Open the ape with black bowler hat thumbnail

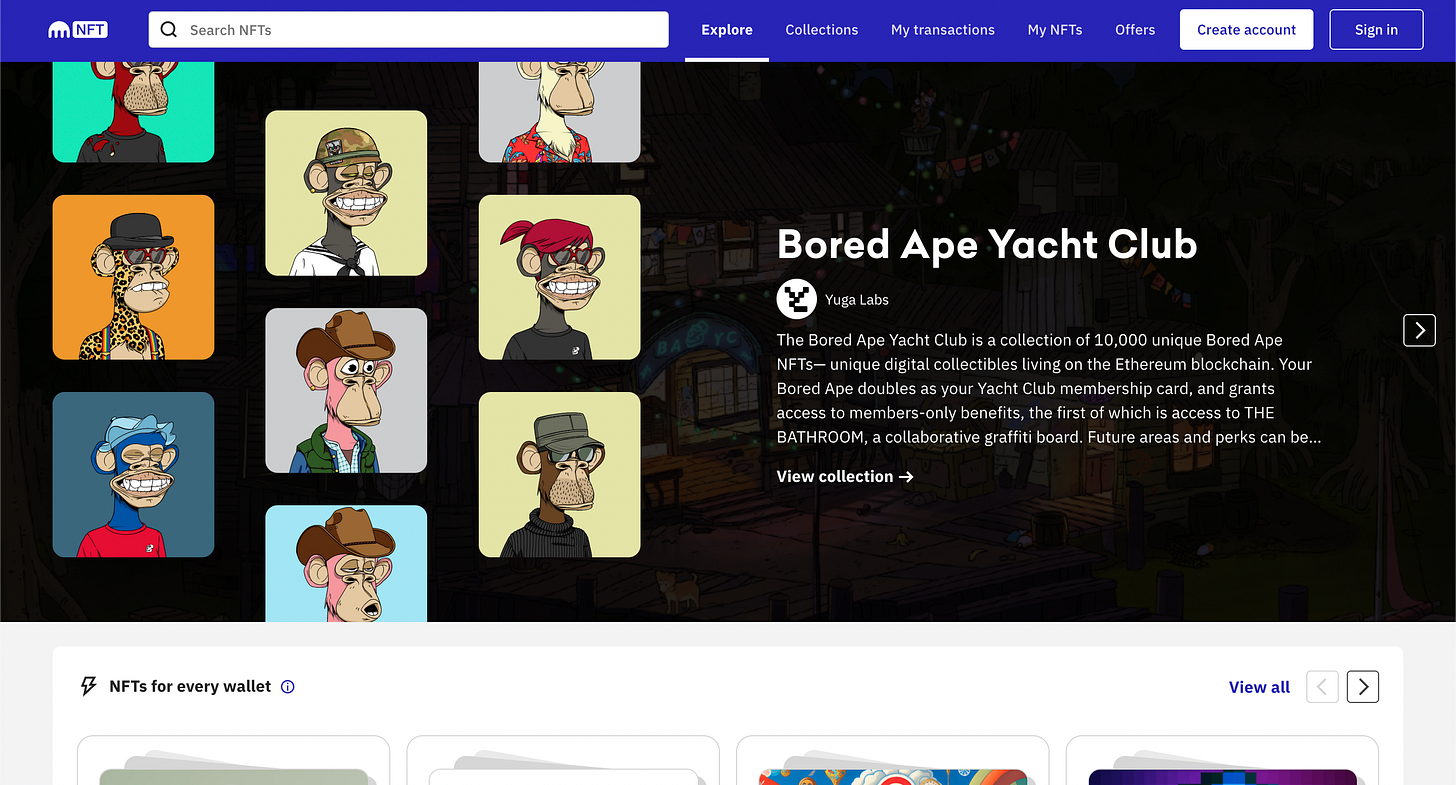[x=133, y=277]
